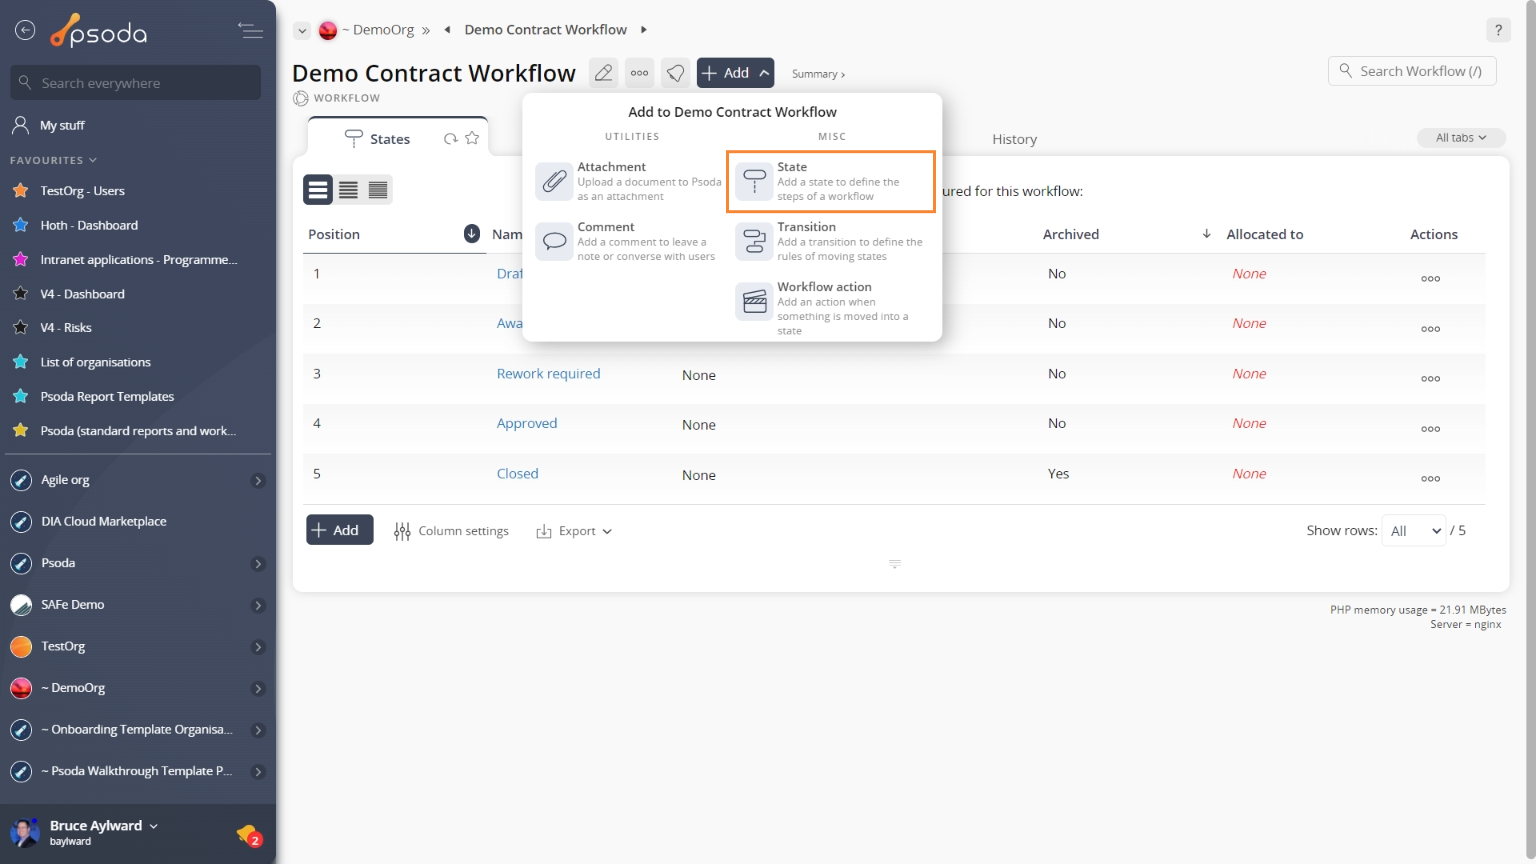
Task: Select the compact row density view
Action: 378,190
